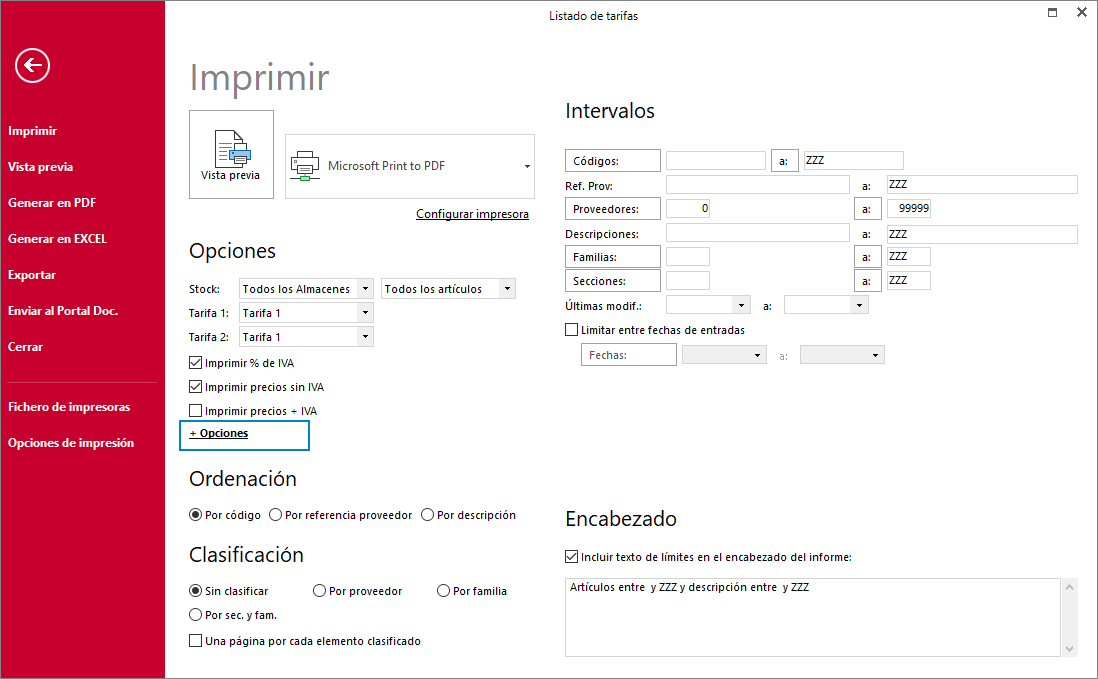Viewport: 1098px width, 679px height.
Task: Uncheck Imprimir precios sin IVA
Action: tap(195, 386)
